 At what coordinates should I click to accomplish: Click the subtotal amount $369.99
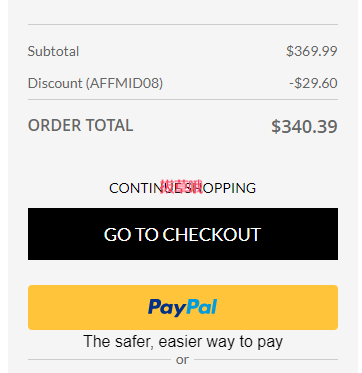click(312, 51)
